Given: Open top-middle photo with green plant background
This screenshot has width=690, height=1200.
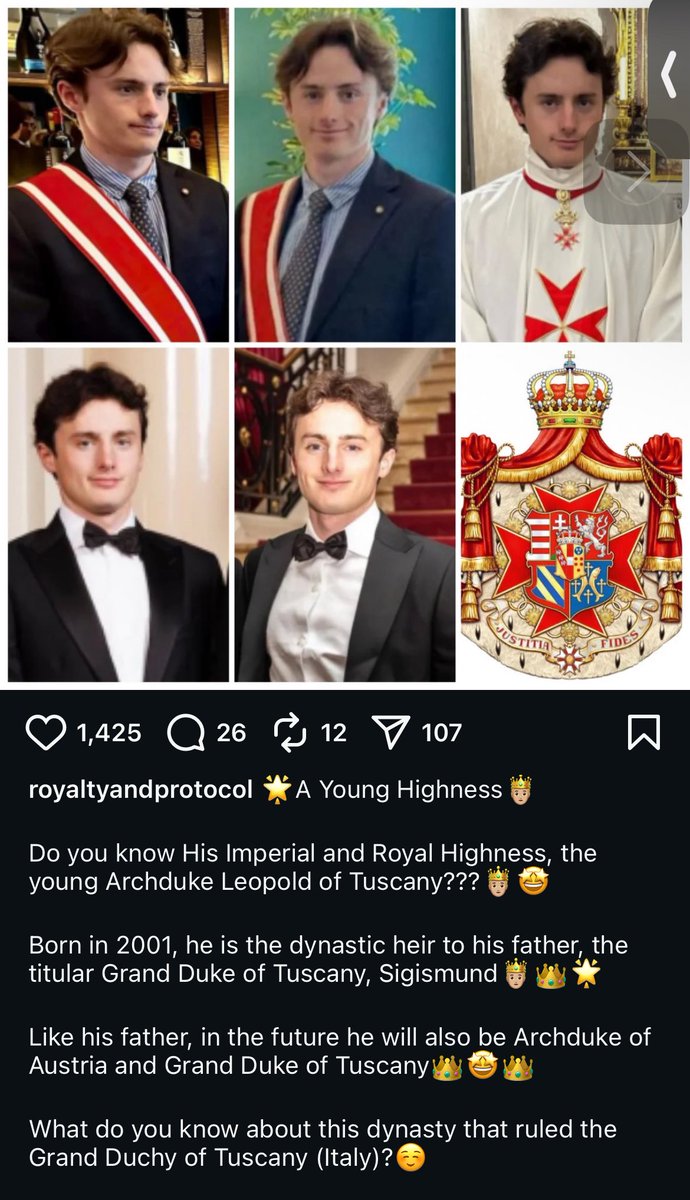Looking at the screenshot, I should point(345,175).
